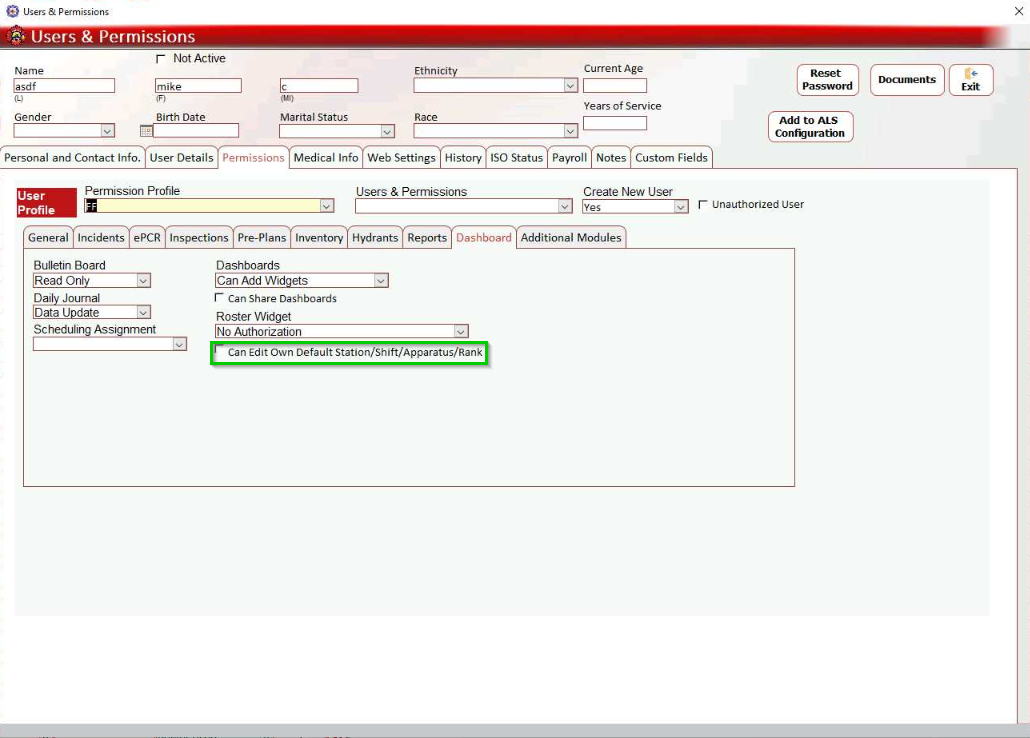Image resolution: width=1030 pixels, height=738 pixels.
Task: Open the Hydrants permissions tab
Action: point(375,238)
